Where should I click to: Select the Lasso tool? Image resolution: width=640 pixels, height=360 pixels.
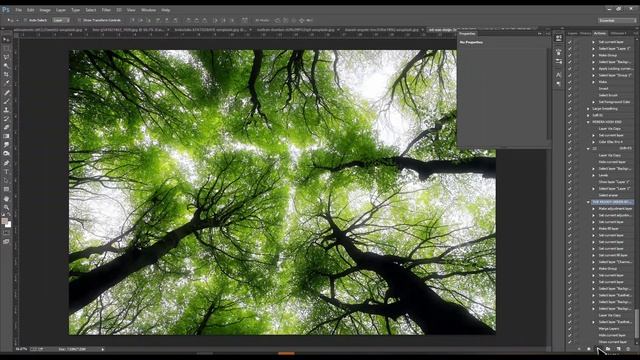click(x=6, y=57)
